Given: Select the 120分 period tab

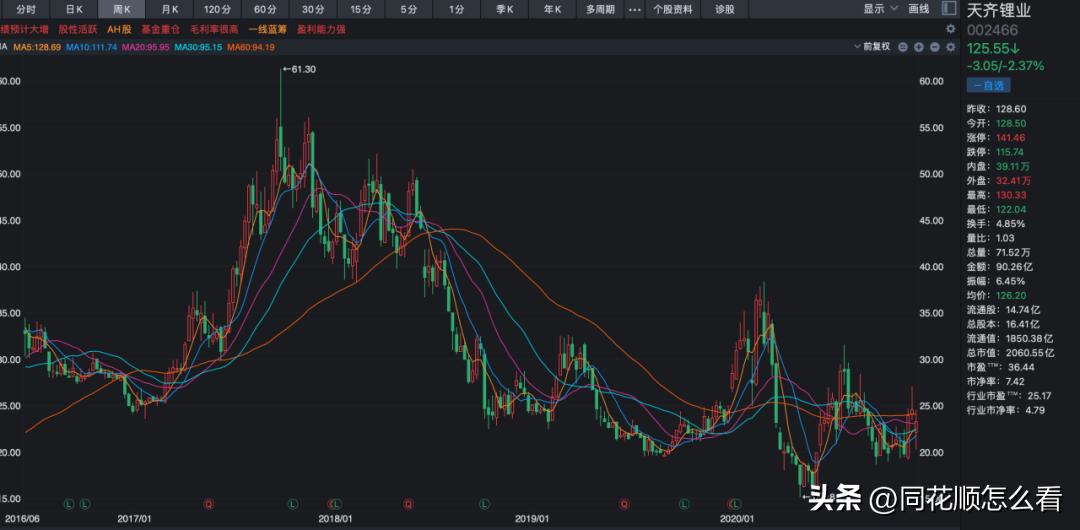Looking at the screenshot, I should [x=218, y=9].
